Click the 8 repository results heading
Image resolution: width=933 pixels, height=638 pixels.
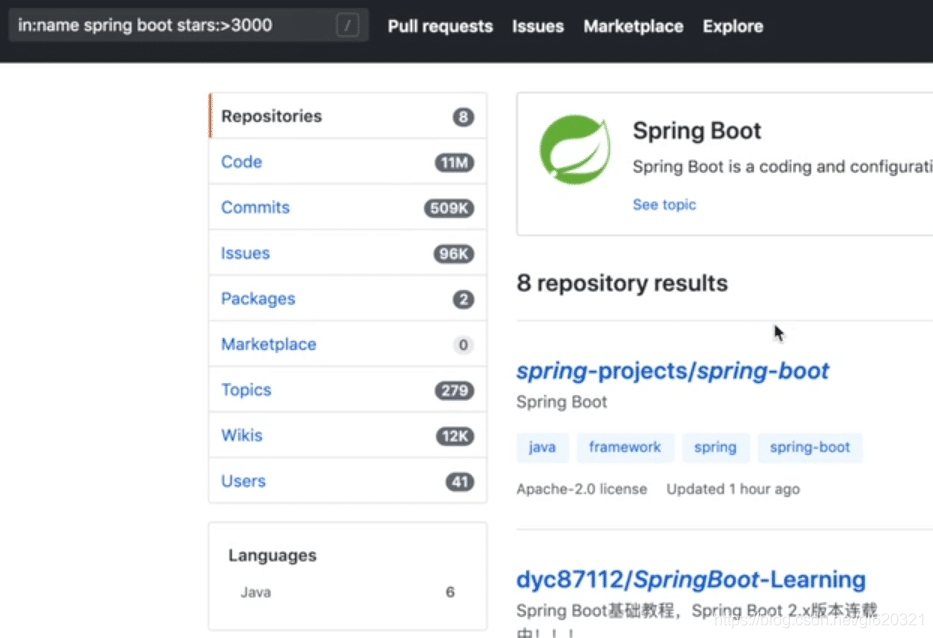click(622, 283)
